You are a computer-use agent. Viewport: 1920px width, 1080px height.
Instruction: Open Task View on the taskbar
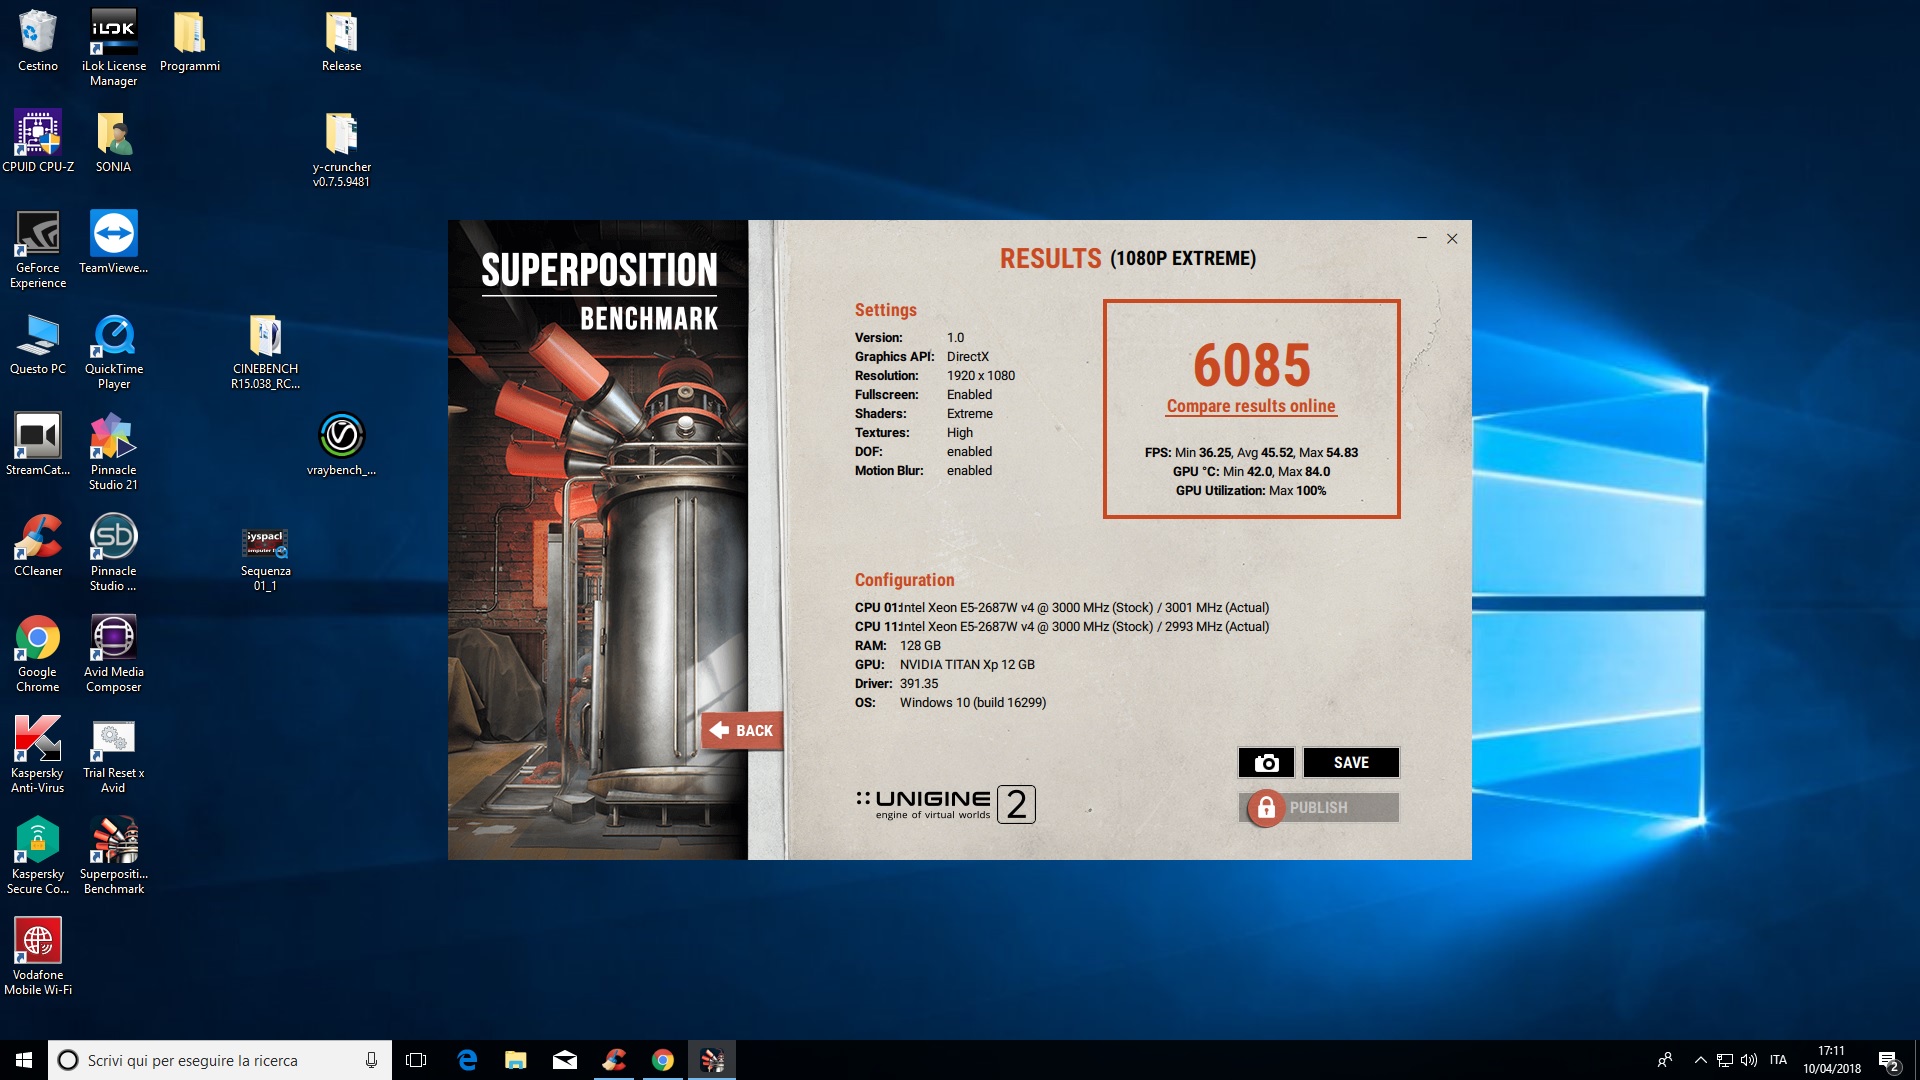point(416,1060)
